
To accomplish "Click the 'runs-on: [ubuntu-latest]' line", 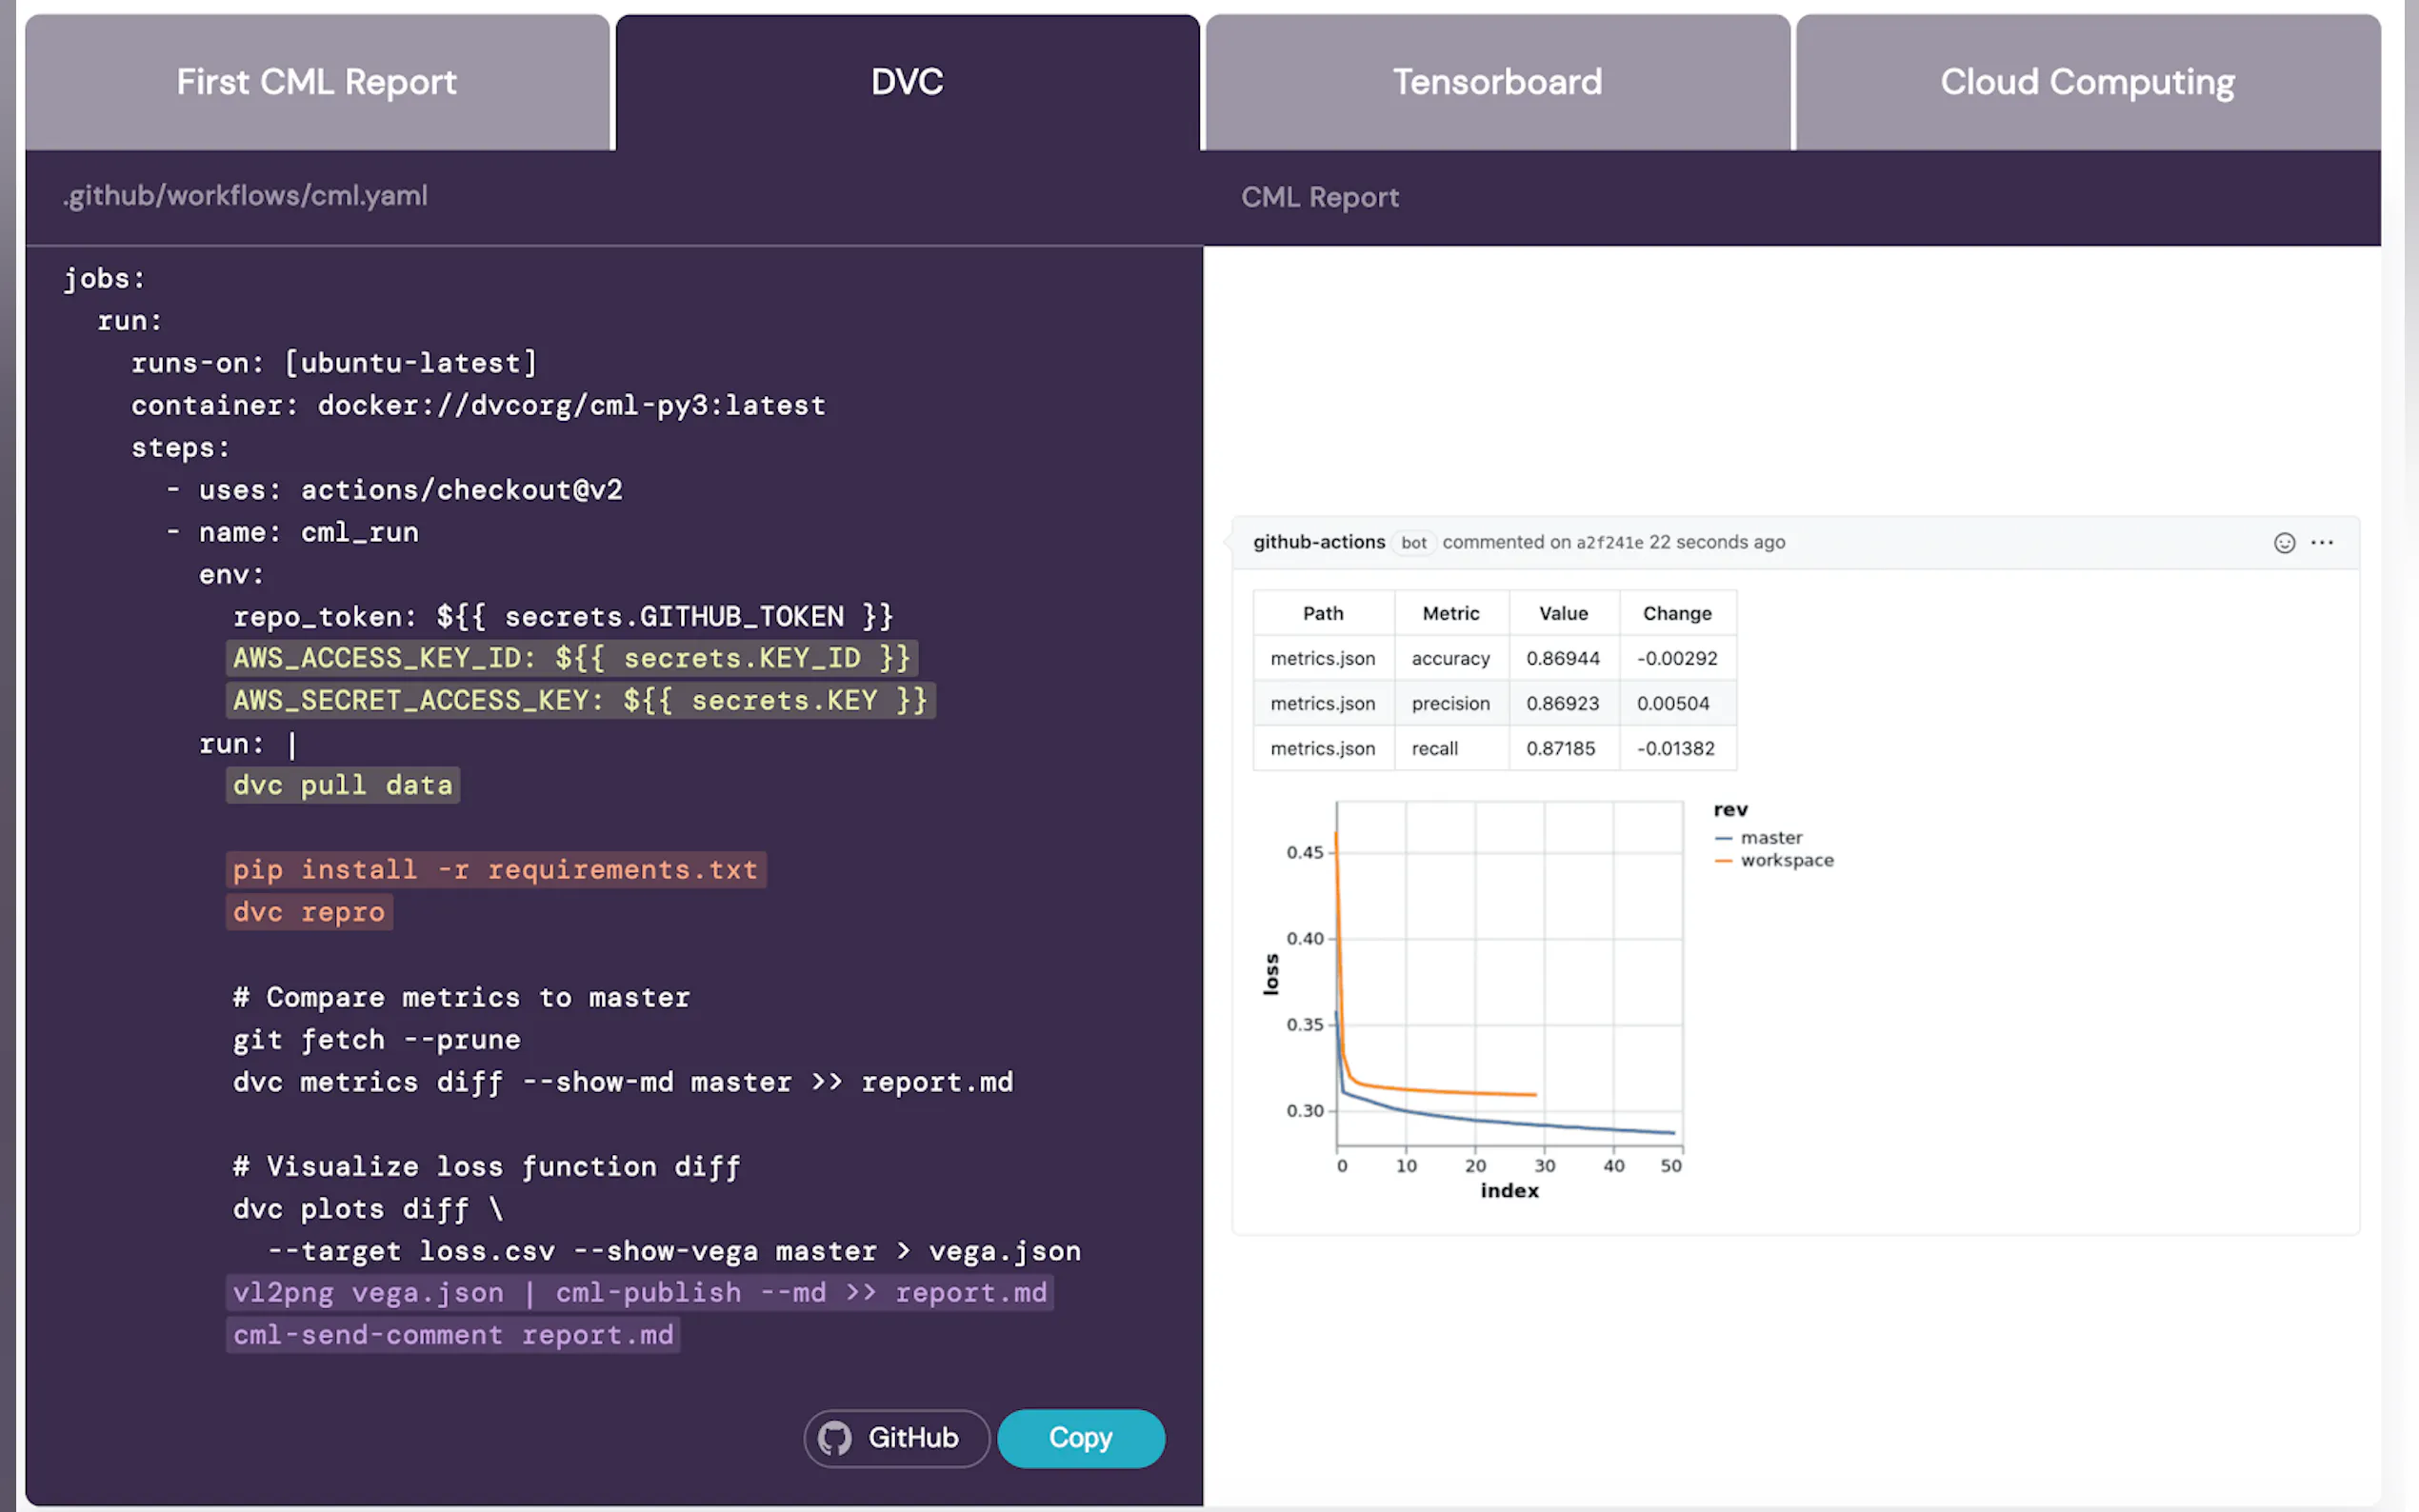I will pyautogui.click(x=334, y=363).
